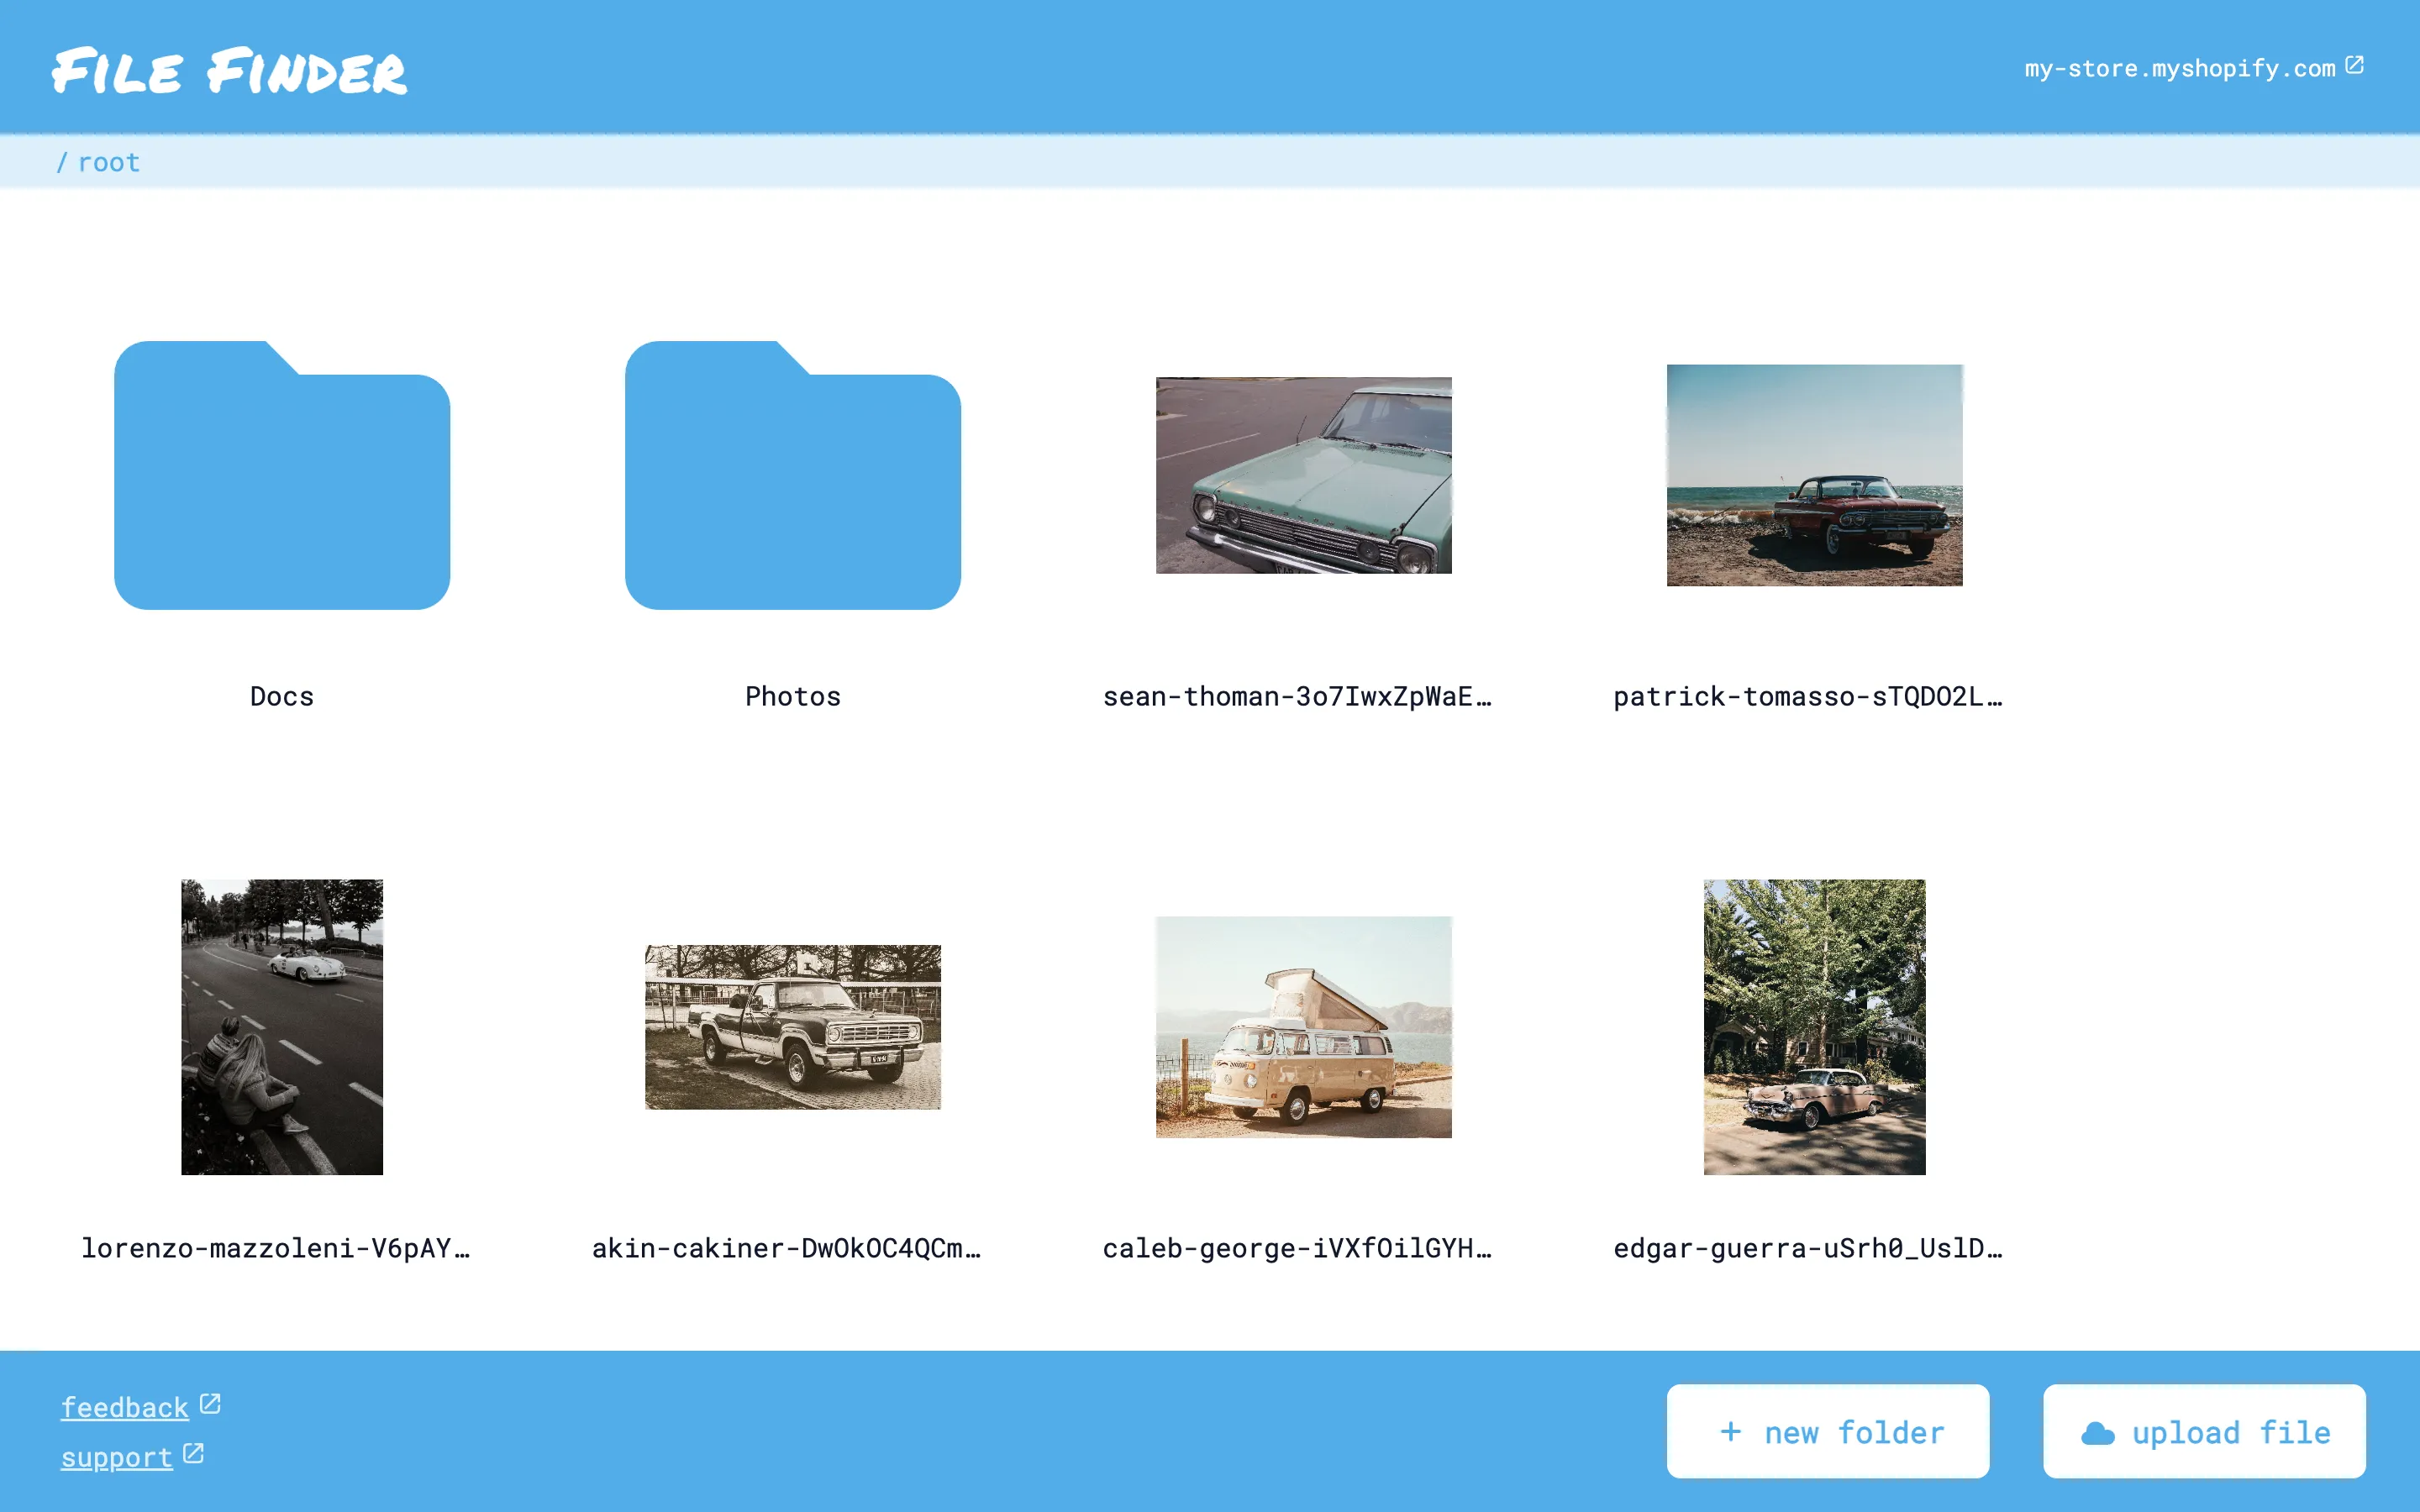Open the new folder button
This screenshot has height=1512, width=2420.
(x=1829, y=1431)
